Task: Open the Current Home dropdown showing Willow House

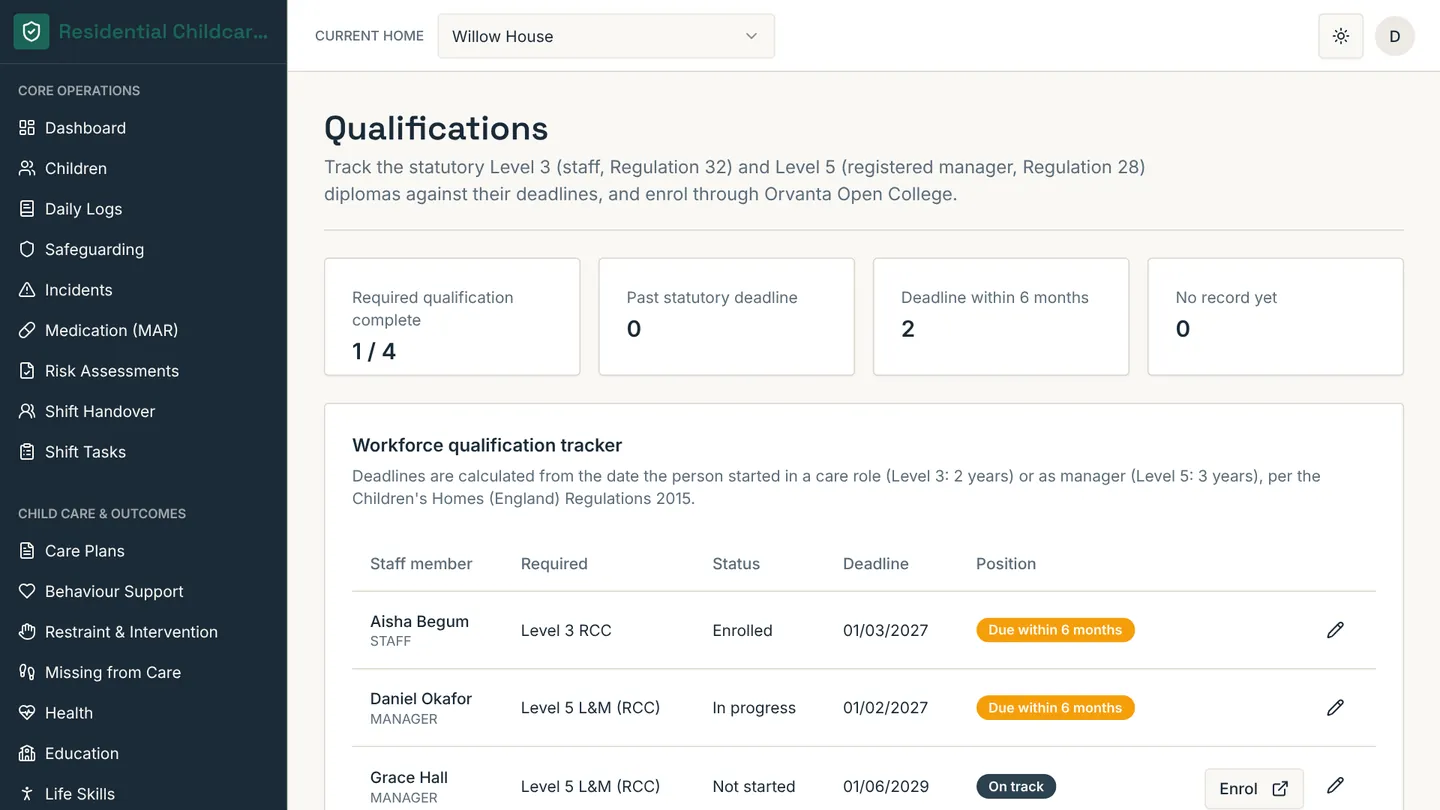Action: [606, 36]
